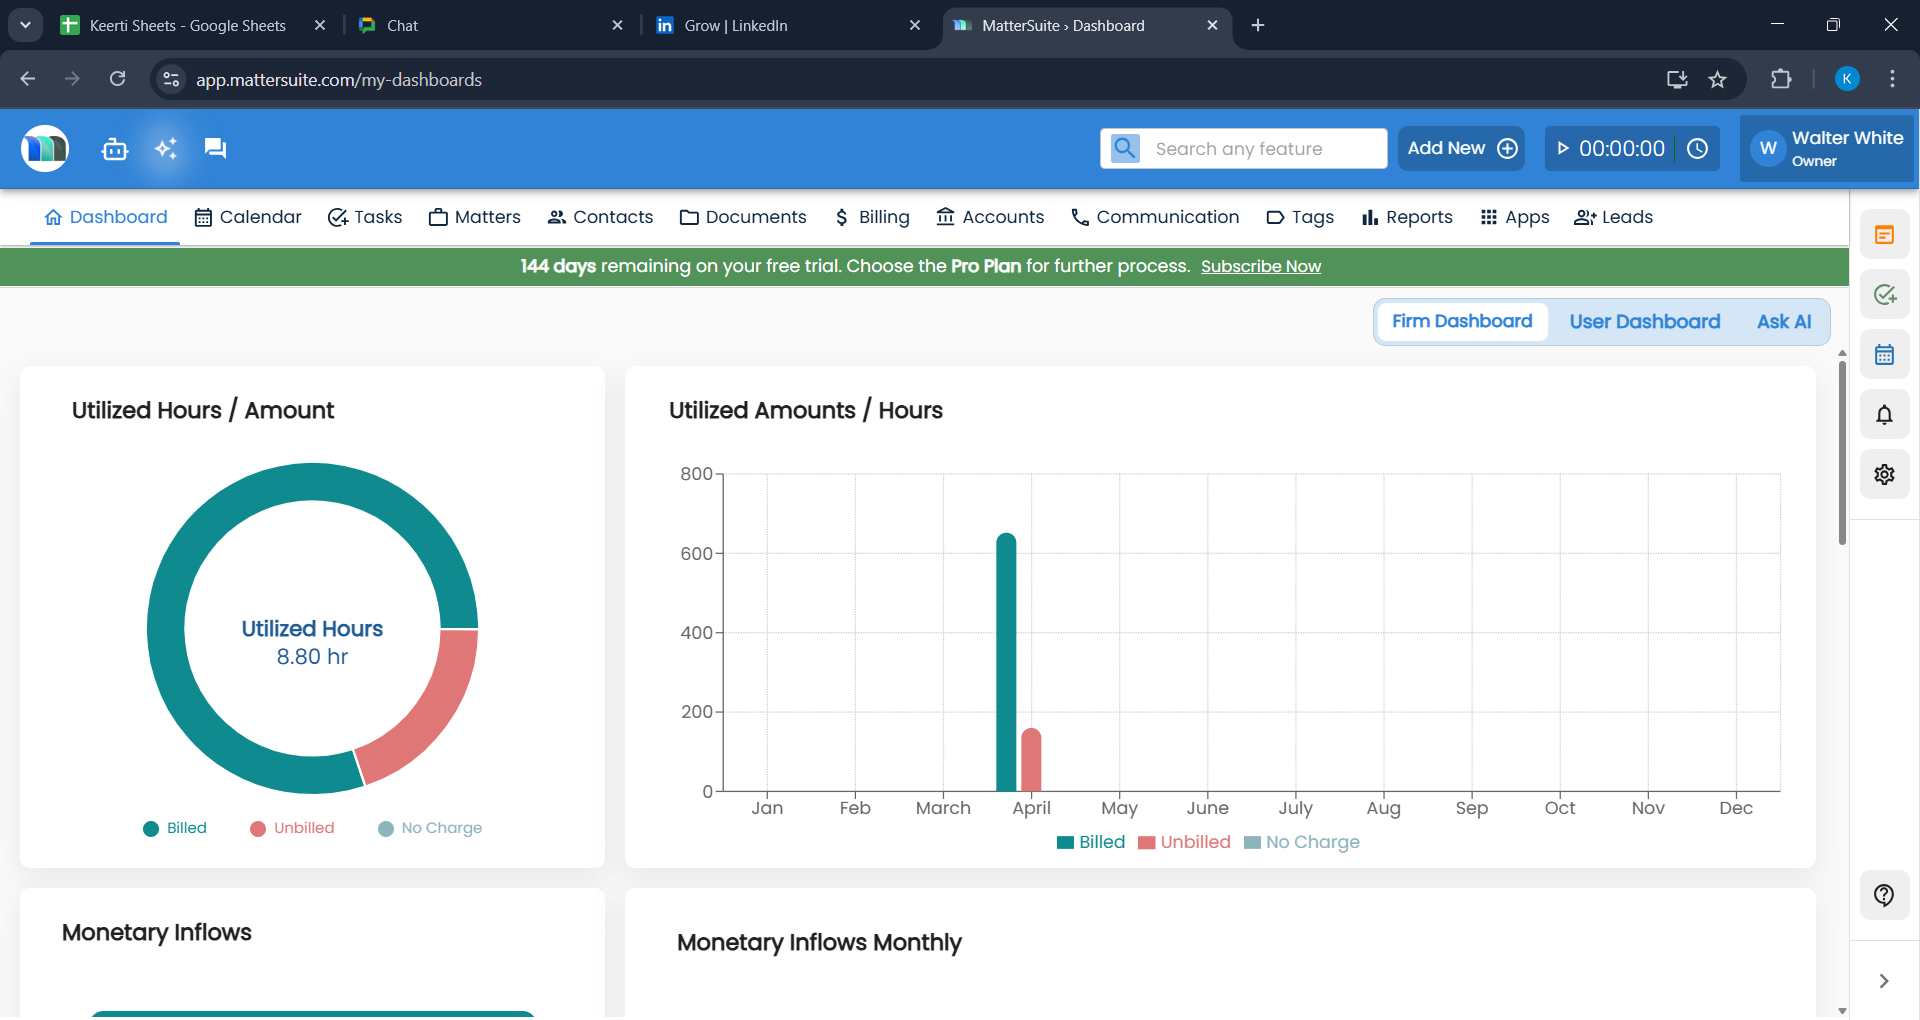Switch to User Dashboard view
1920x1020 pixels.
(1644, 321)
